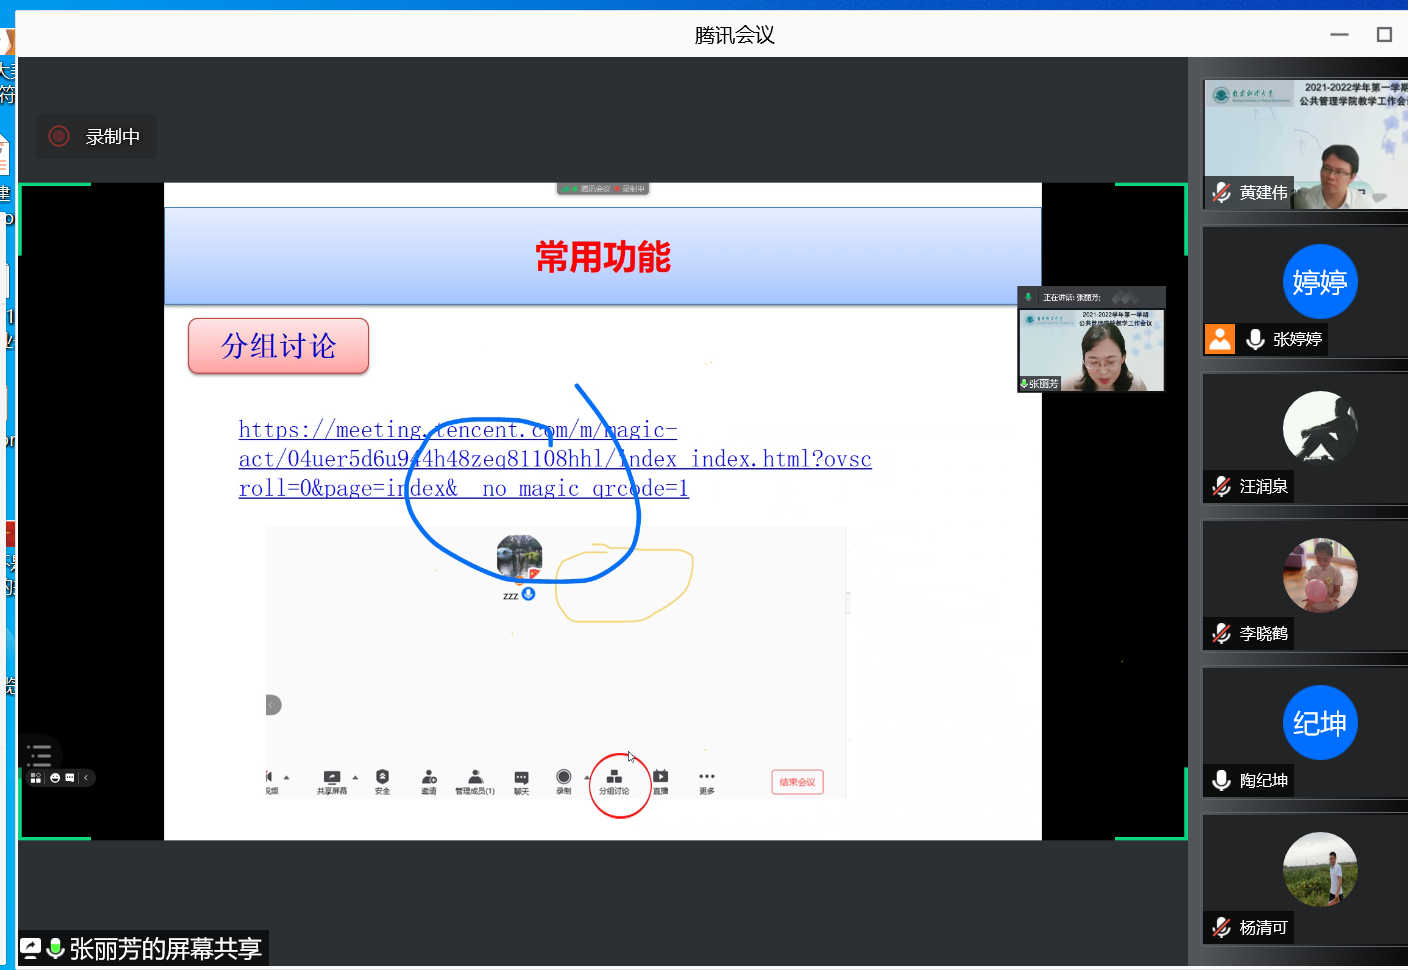Toggle the 录制 record button in slide toolbar
Image resolution: width=1408 pixels, height=970 pixels.
(564, 777)
